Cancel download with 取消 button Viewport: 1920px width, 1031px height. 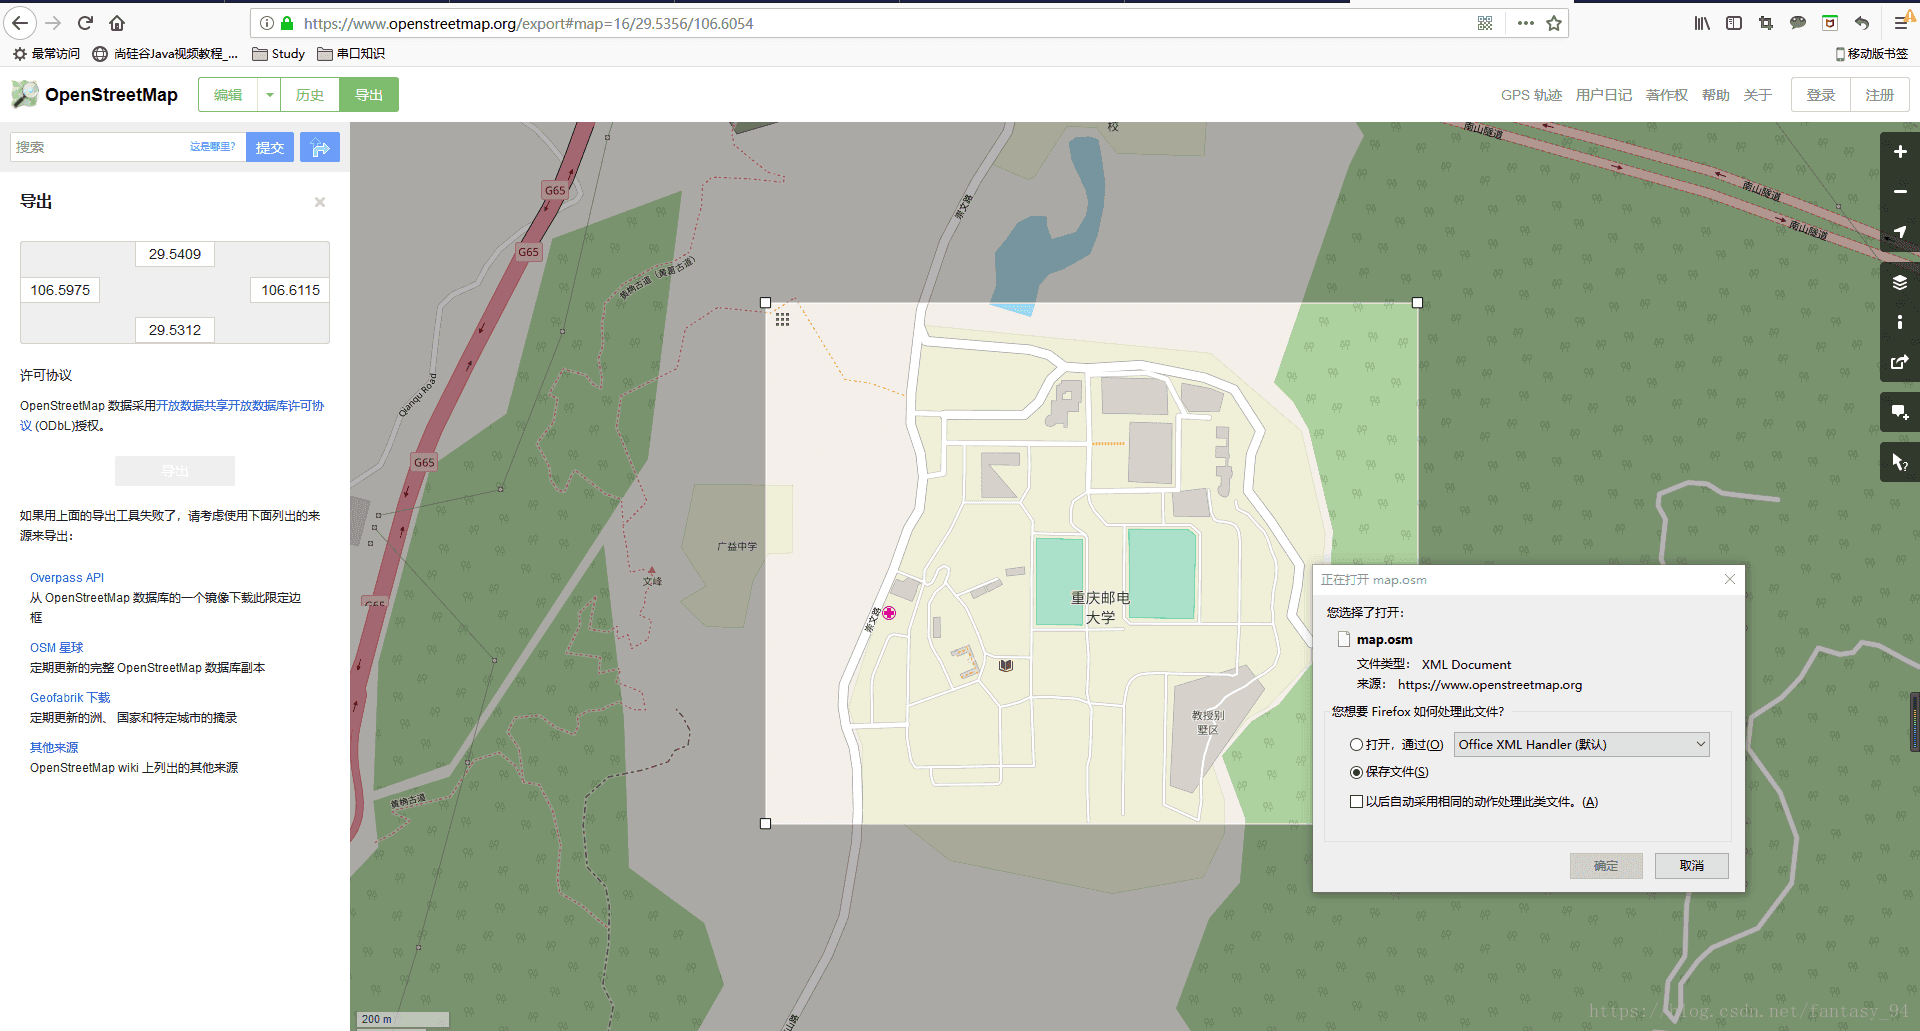(x=1692, y=866)
